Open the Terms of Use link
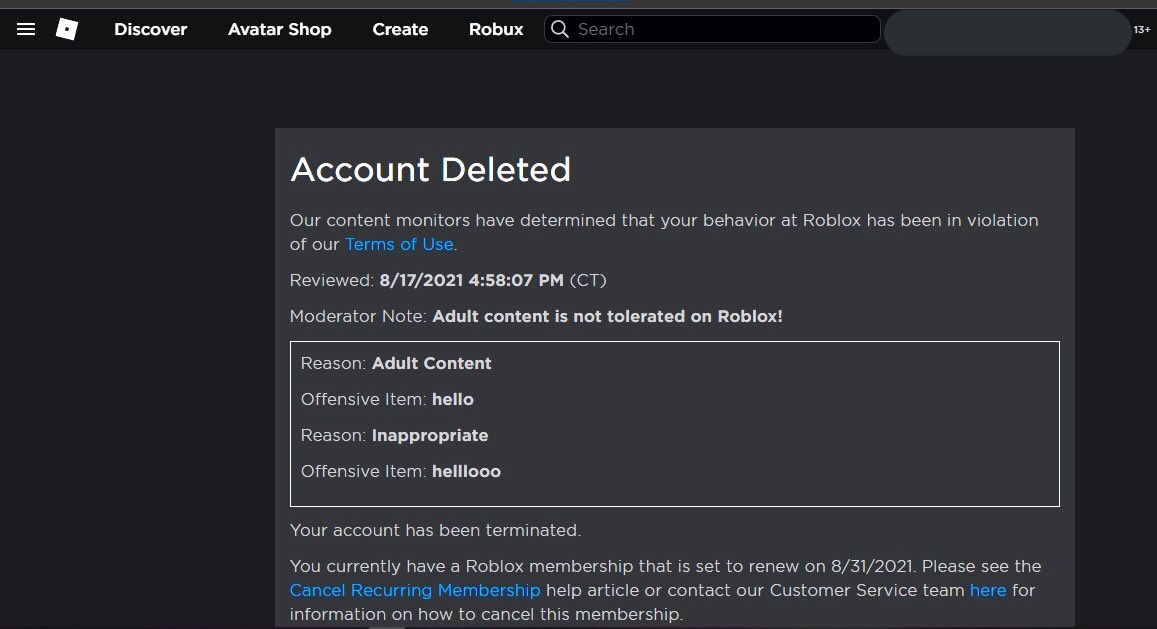This screenshot has height=629, width=1157. point(399,244)
